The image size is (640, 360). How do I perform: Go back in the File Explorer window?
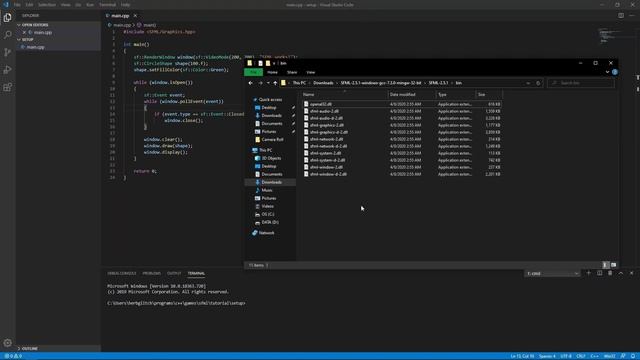click(x=251, y=83)
